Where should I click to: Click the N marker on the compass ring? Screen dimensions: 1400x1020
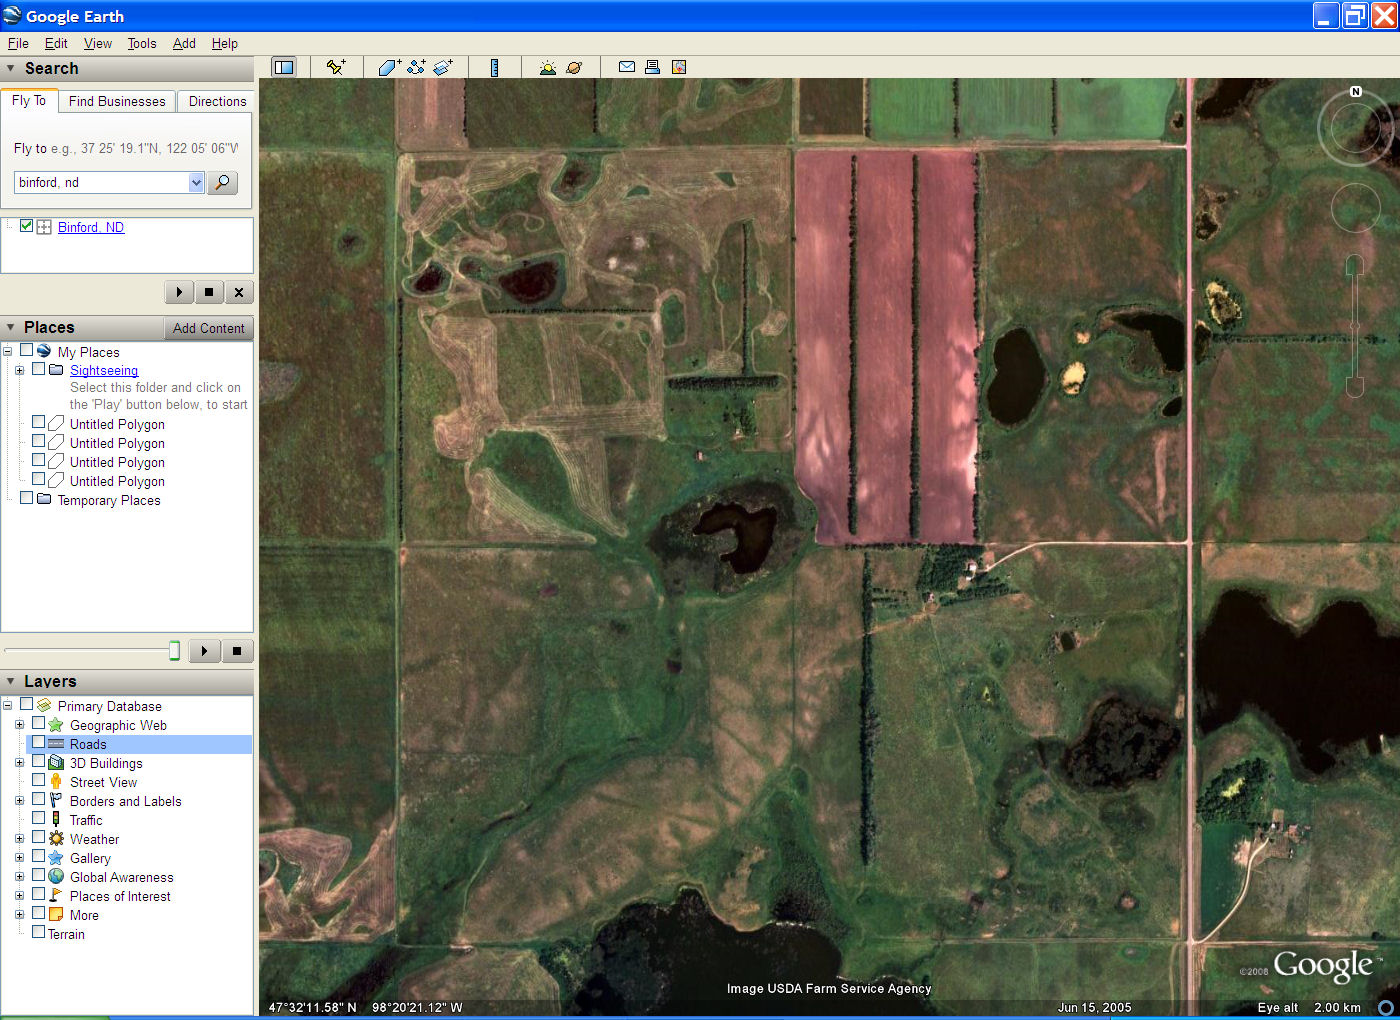coord(1356,91)
